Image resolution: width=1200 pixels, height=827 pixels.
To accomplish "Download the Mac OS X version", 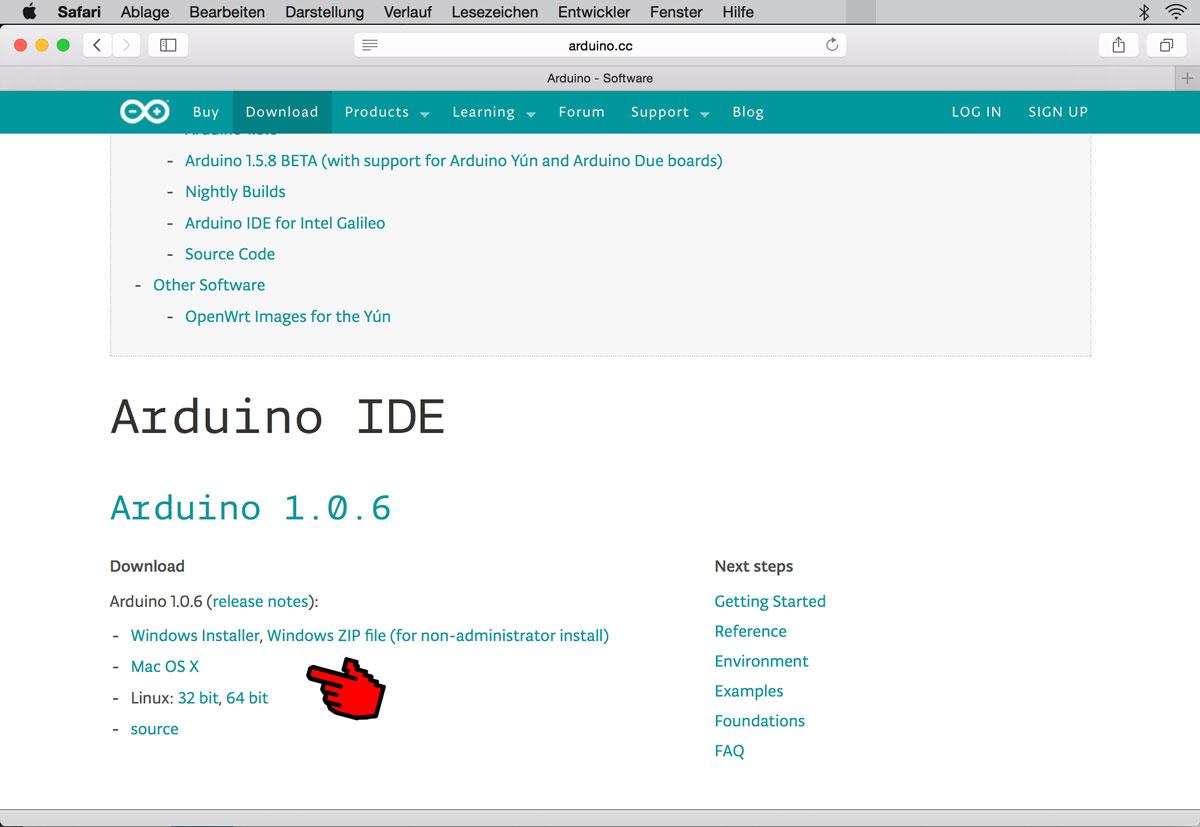I will [x=165, y=666].
